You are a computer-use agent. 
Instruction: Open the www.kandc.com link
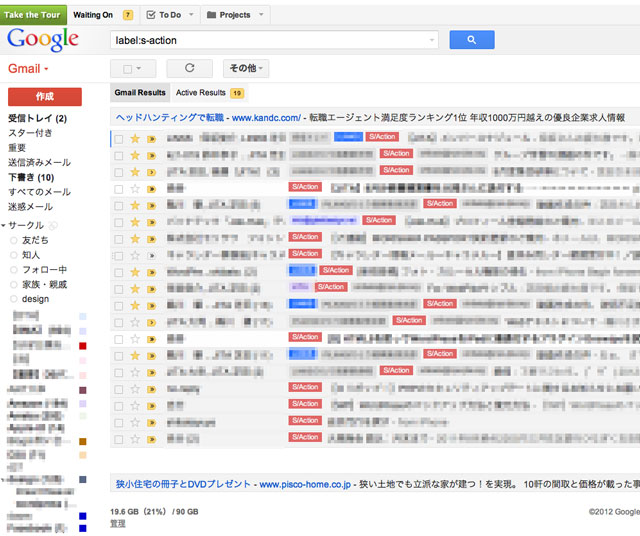coord(266,118)
